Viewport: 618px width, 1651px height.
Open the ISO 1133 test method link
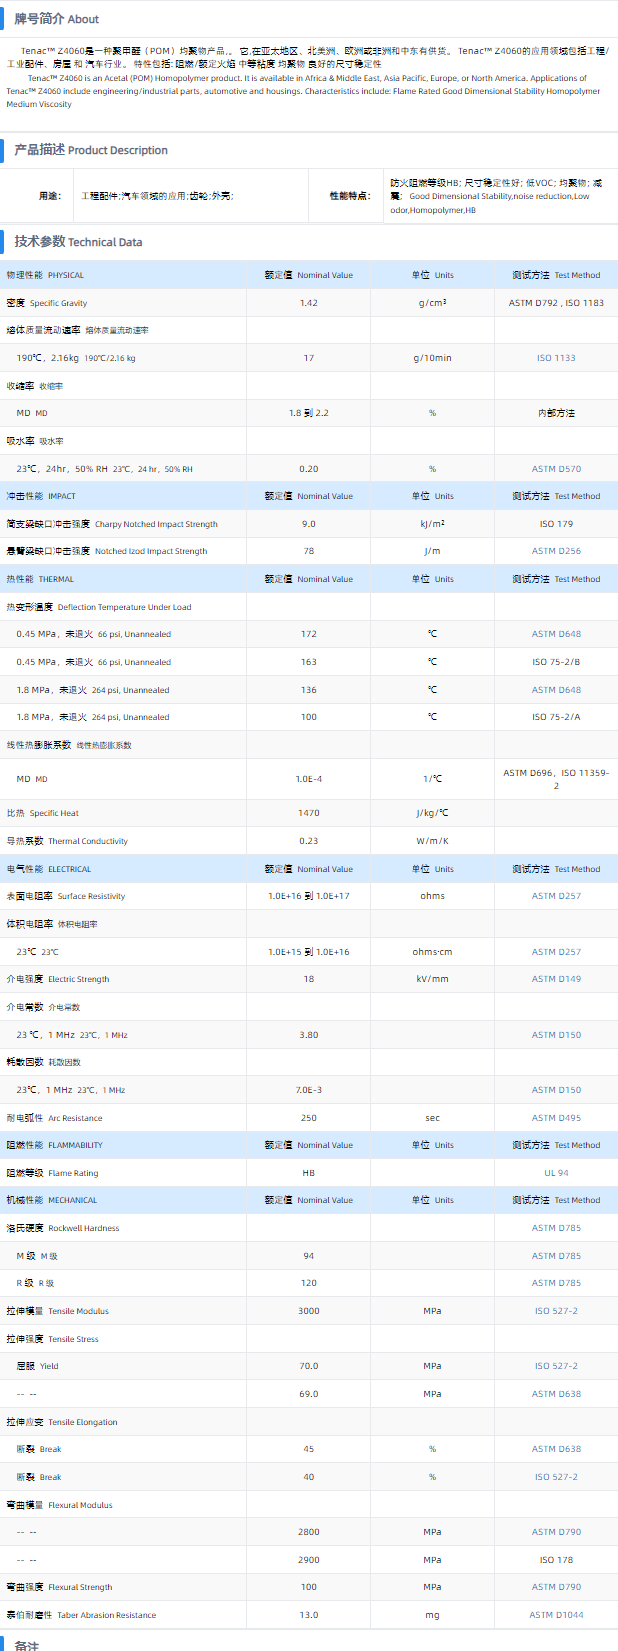pos(556,358)
